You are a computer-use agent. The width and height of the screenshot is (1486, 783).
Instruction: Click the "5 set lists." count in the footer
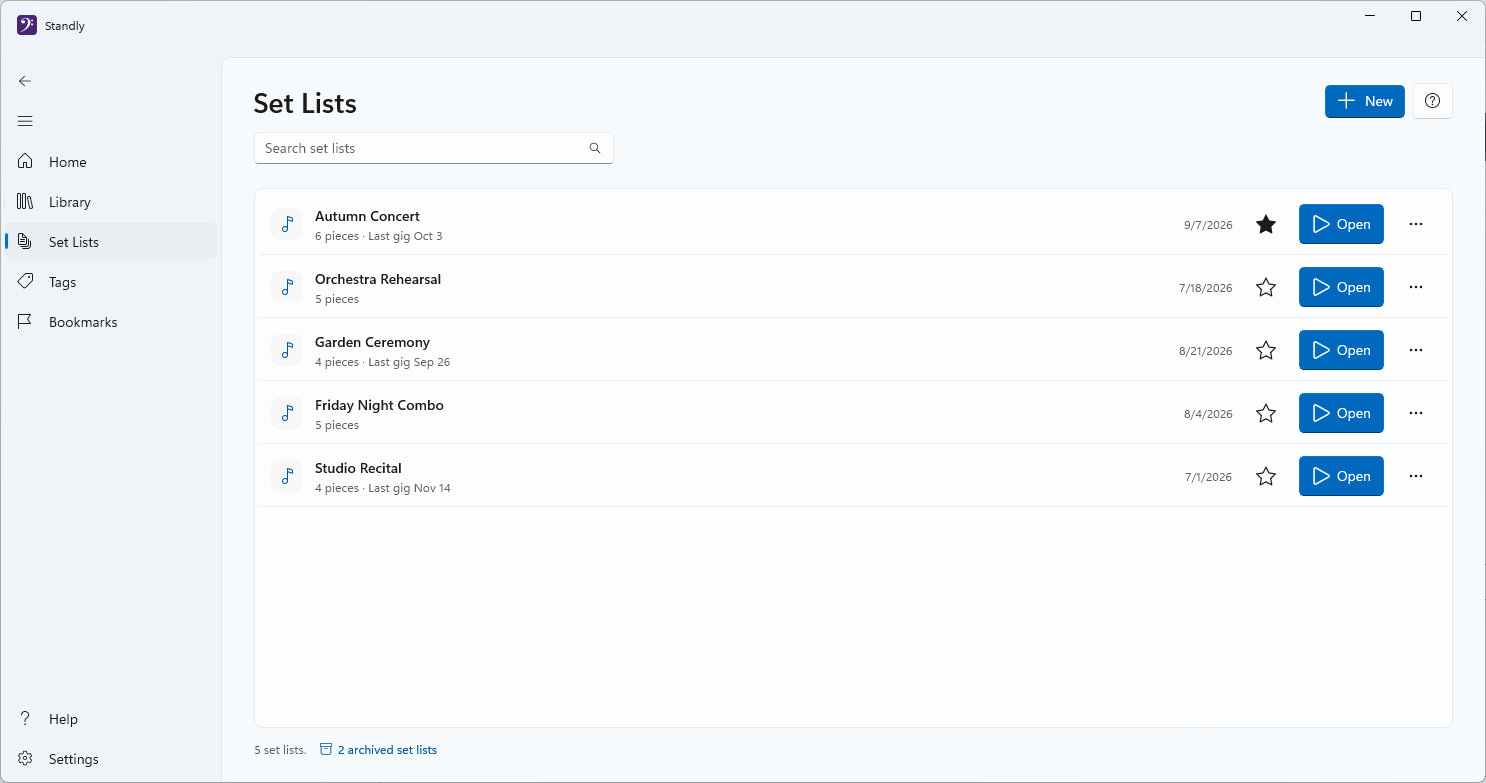[x=281, y=750]
